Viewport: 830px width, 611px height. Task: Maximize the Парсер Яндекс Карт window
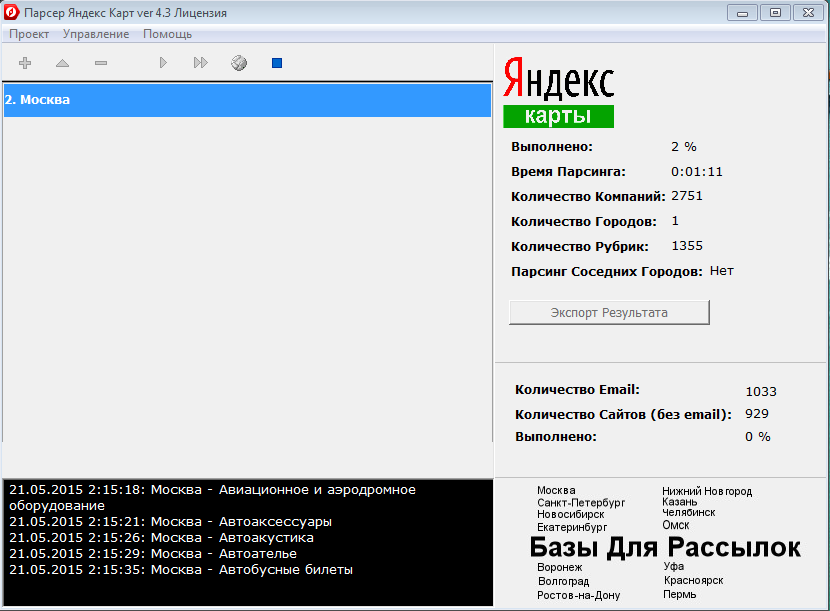[775, 13]
